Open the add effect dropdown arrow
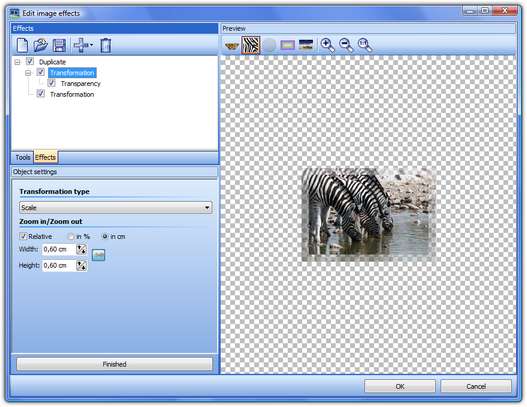This screenshot has width=527, height=407. 91,45
